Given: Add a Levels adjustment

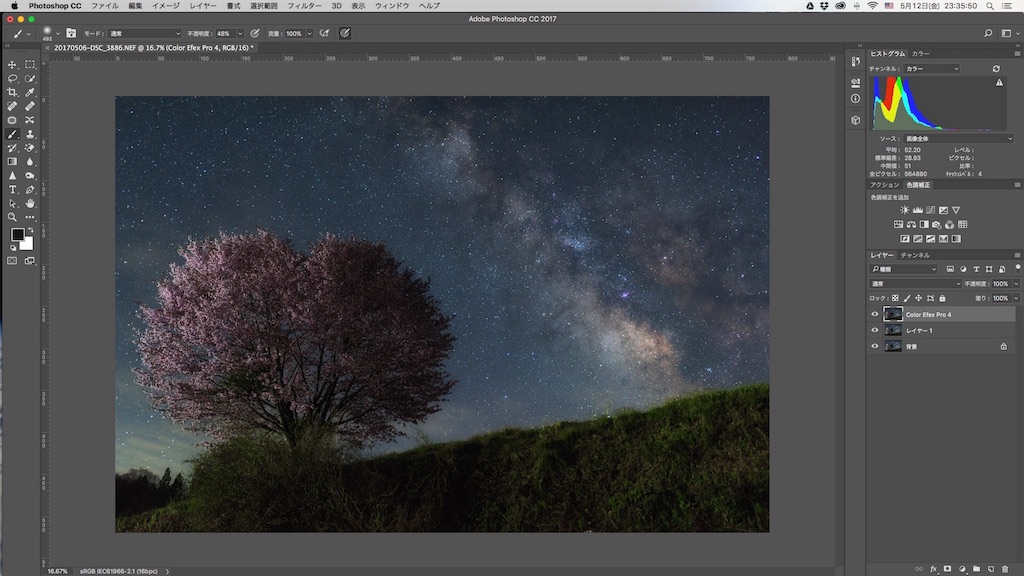Looking at the screenshot, I should point(918,210).
